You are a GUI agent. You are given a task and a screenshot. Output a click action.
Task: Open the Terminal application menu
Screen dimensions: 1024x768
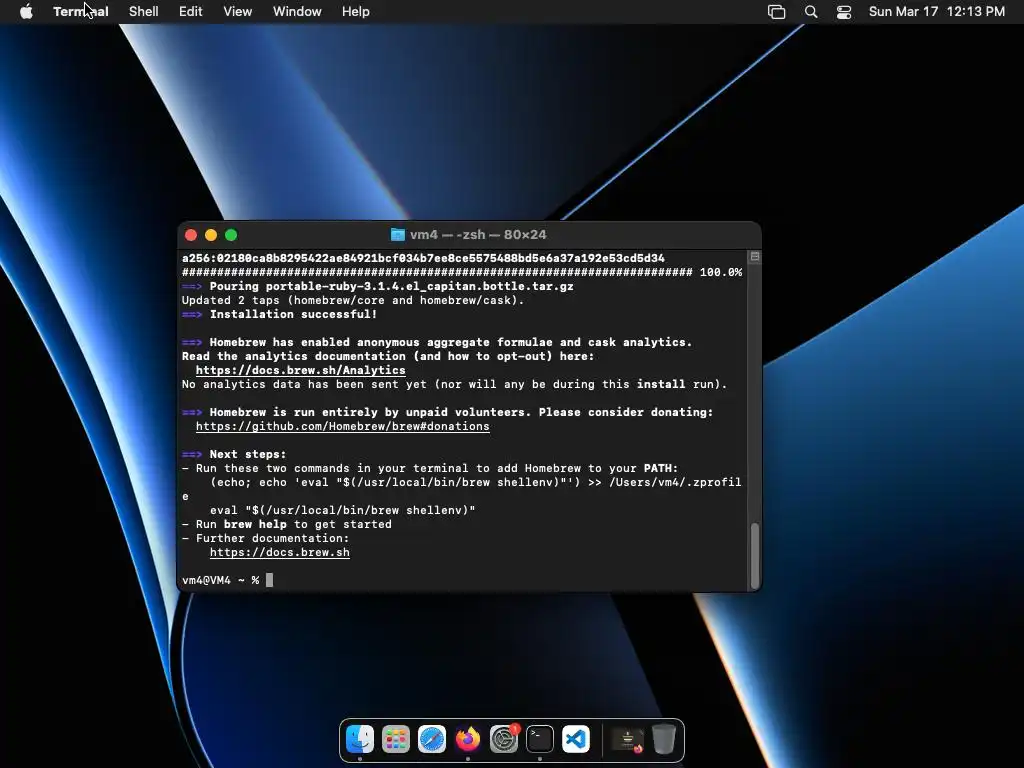coord(80,12)
